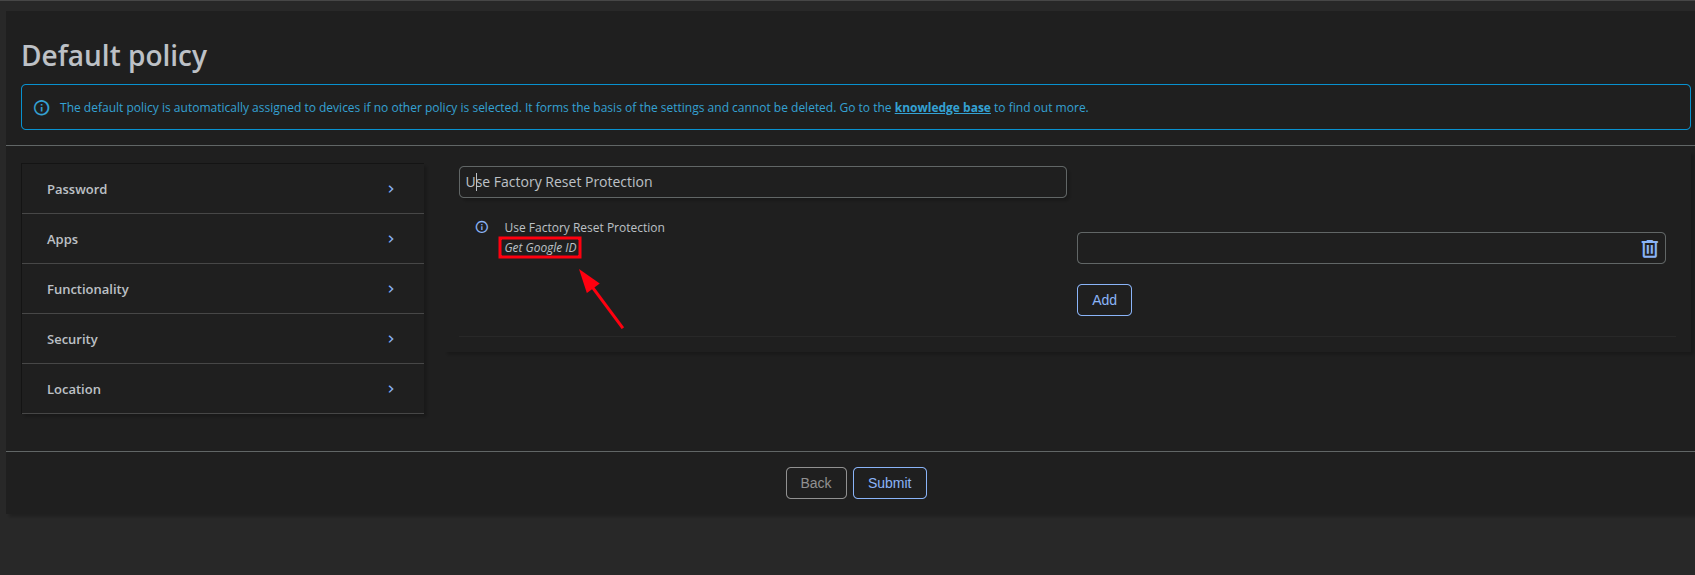Expand the Functionality section chevron

coord(391,289)
